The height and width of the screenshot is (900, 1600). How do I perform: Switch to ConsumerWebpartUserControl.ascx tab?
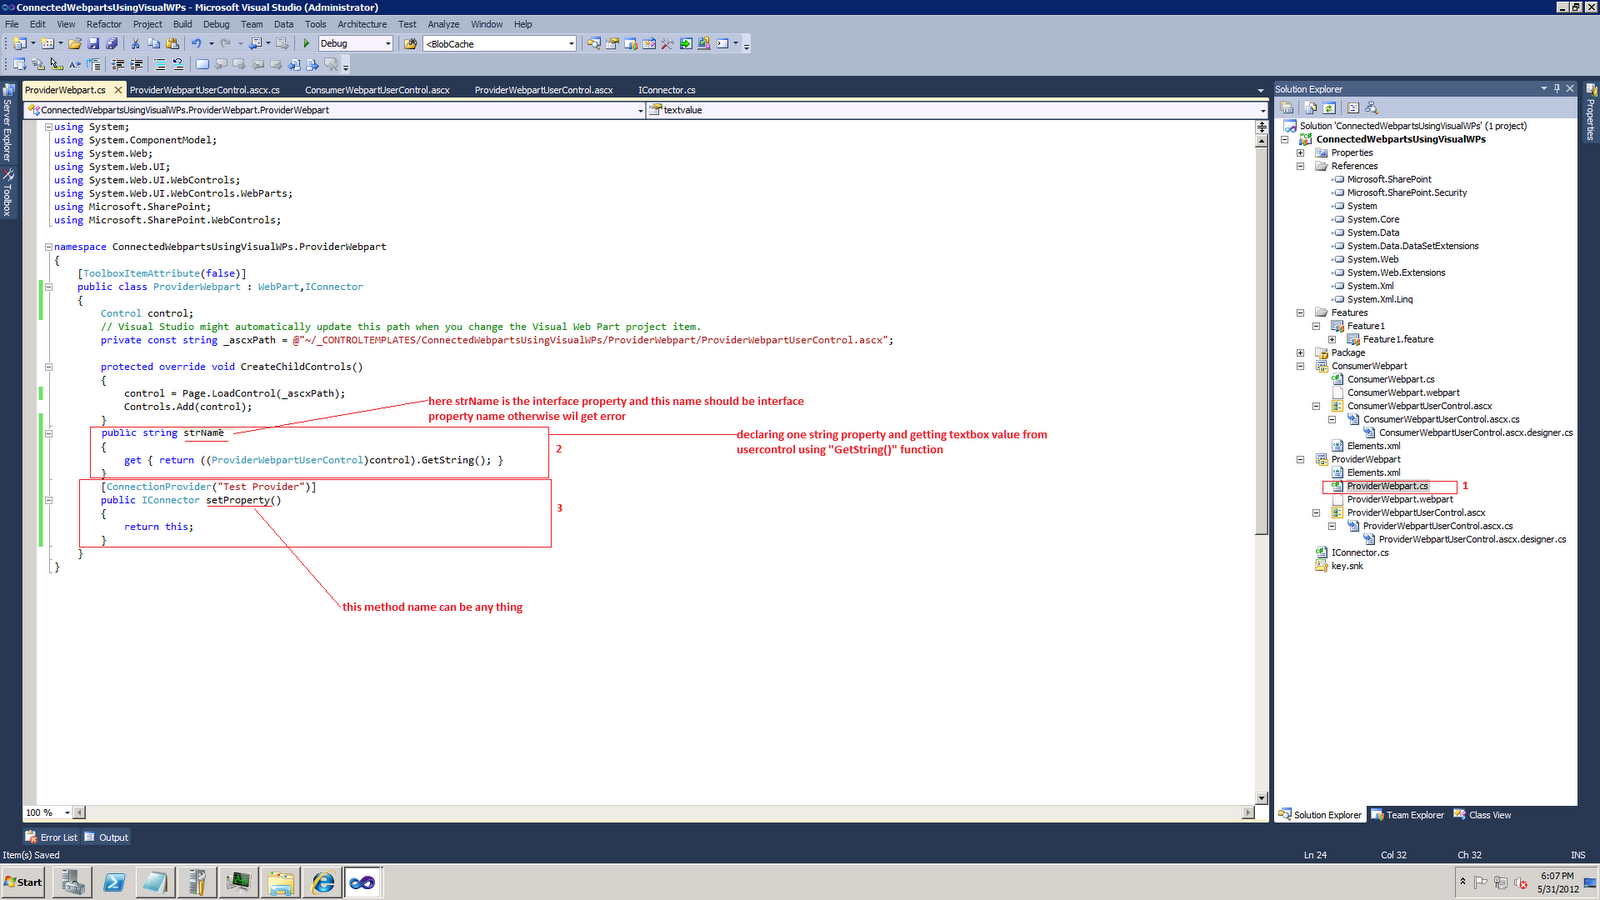[377, 90]
